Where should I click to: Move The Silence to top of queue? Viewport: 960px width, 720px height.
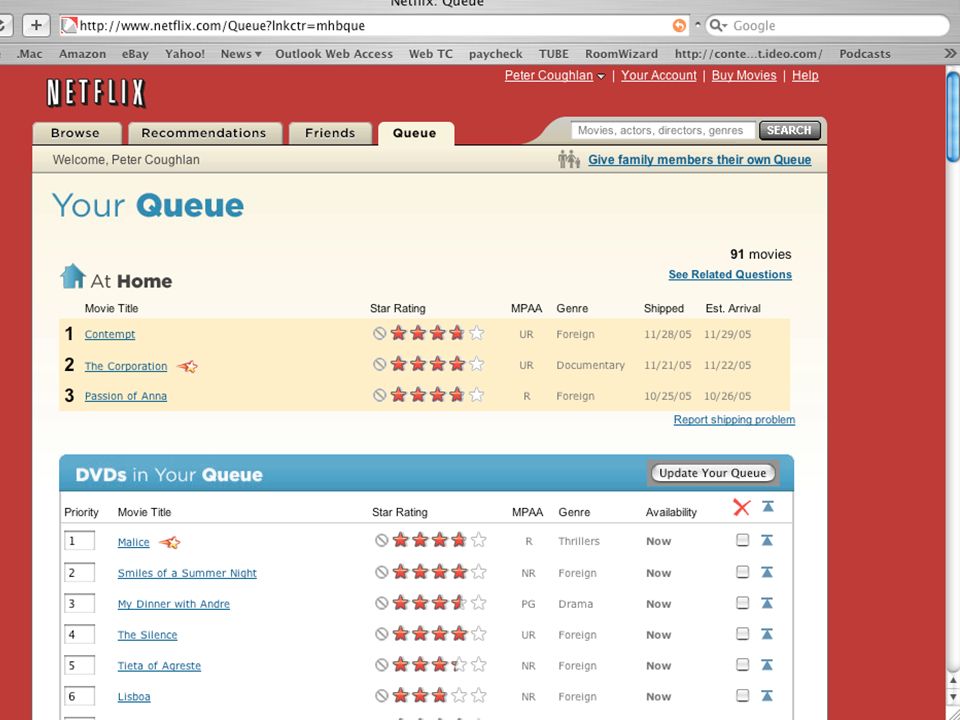[767, 634]
